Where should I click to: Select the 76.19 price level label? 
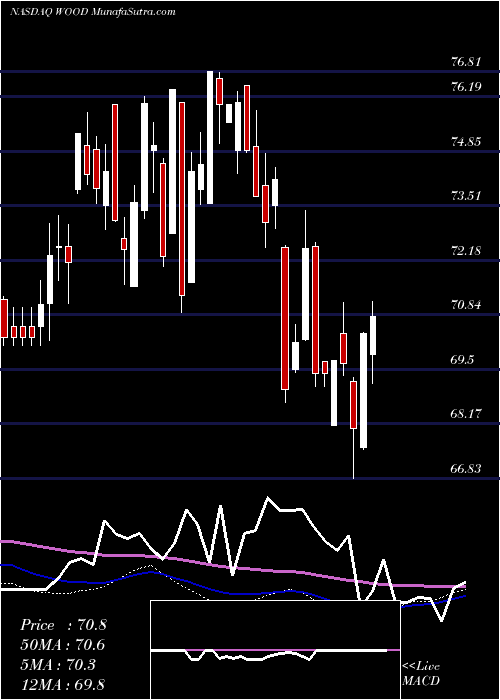[x=466, y=87]
